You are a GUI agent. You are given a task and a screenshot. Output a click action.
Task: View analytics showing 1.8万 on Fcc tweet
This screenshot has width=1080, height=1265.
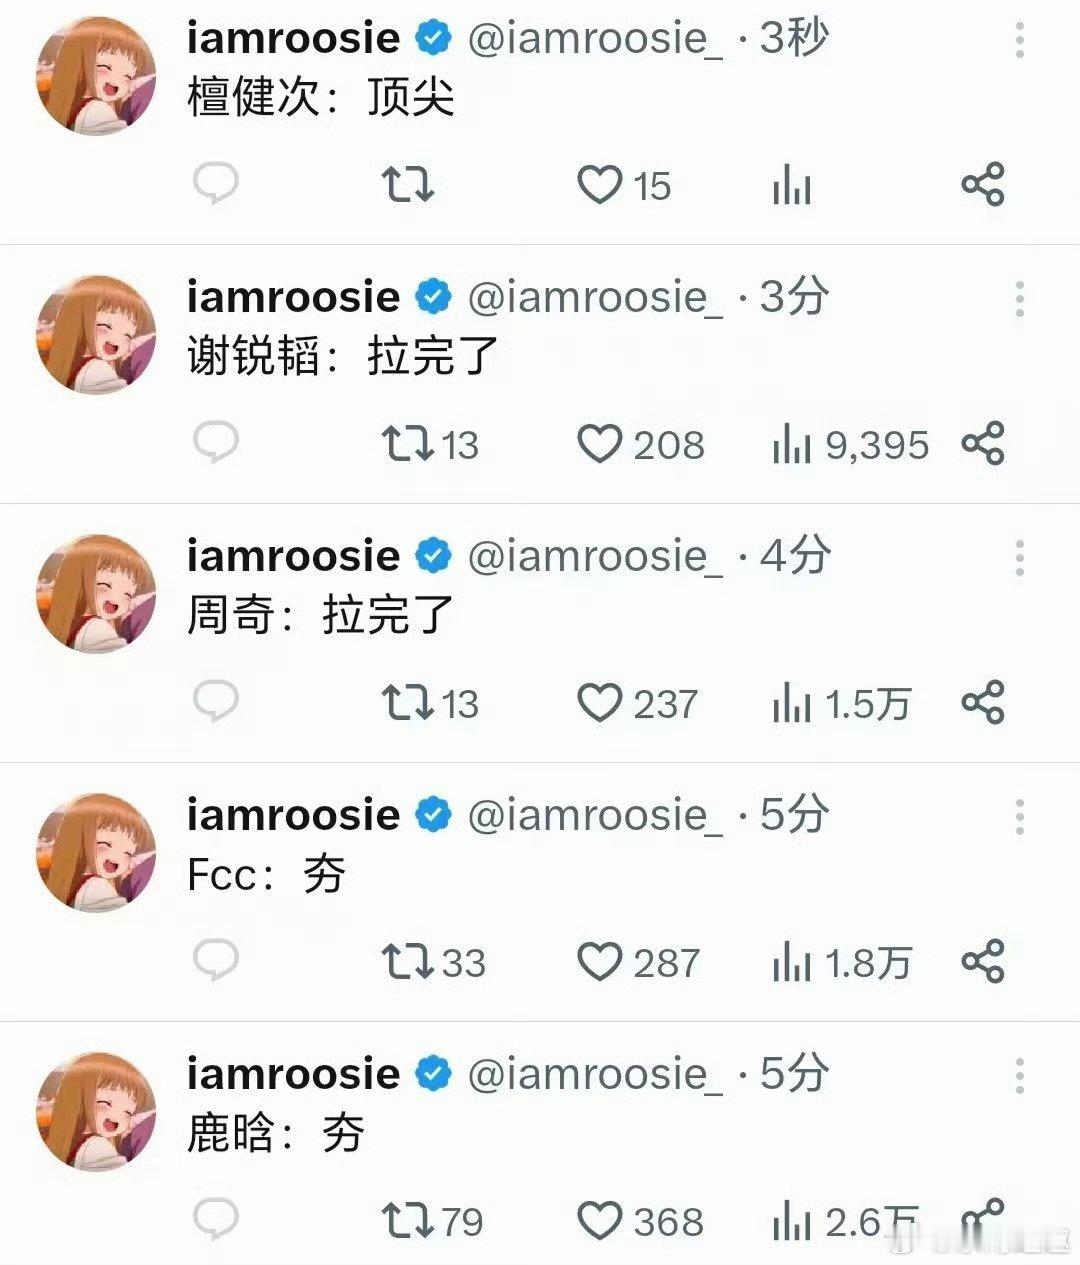tap(841, 962)
